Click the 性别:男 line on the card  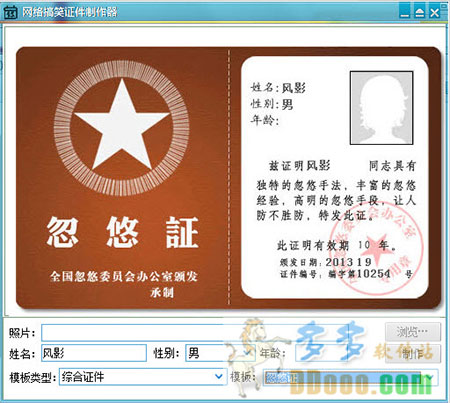[x=272, y=104]
